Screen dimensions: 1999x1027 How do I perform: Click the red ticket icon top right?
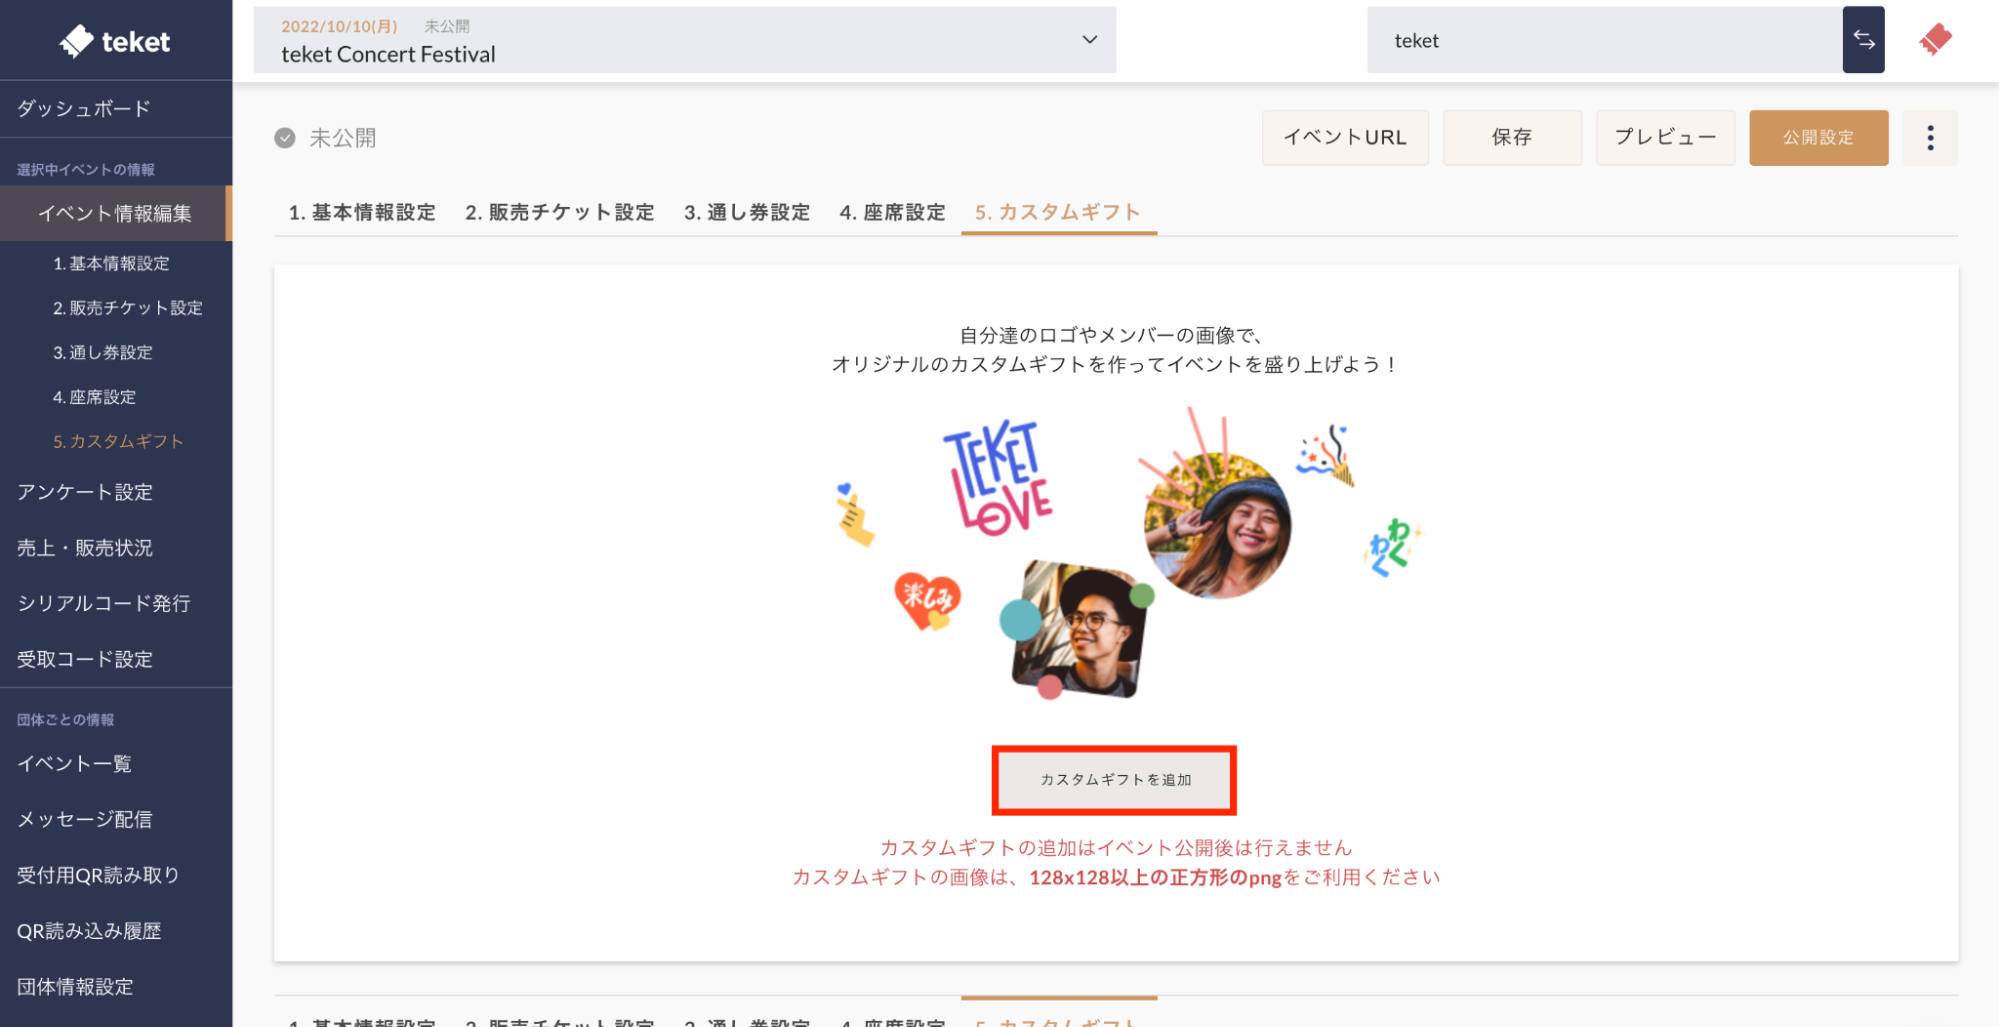point(1935,40)
